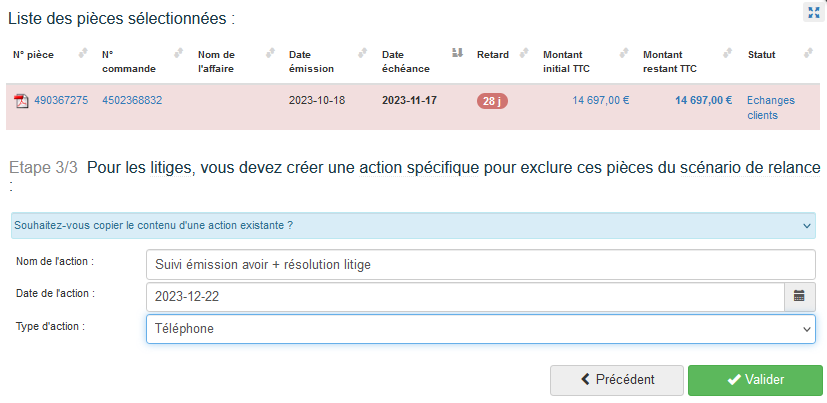Image resolution: width=827 pixels, height=403 pixels.
Task: Click the fullscreen expand icon at top right
Action: coord(814,12)
